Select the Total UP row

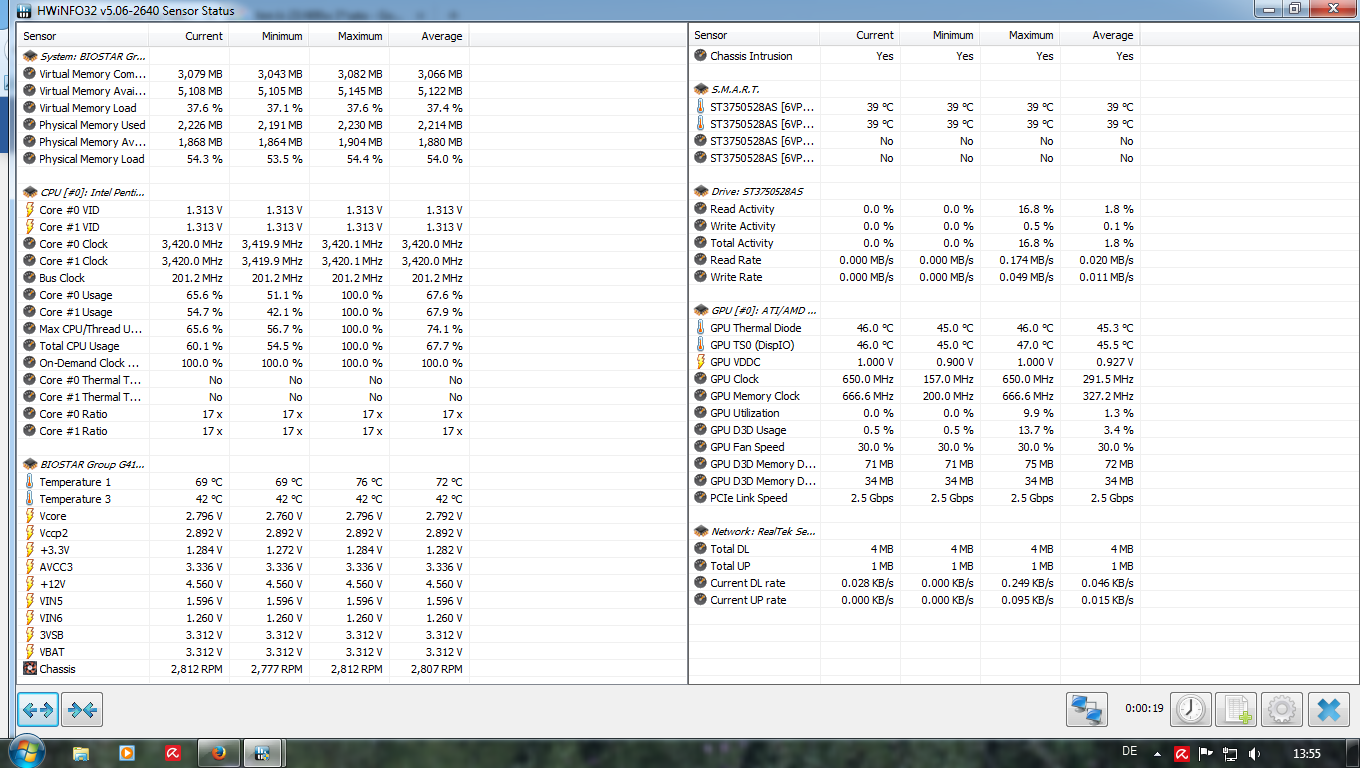click(x=914, y=566)
